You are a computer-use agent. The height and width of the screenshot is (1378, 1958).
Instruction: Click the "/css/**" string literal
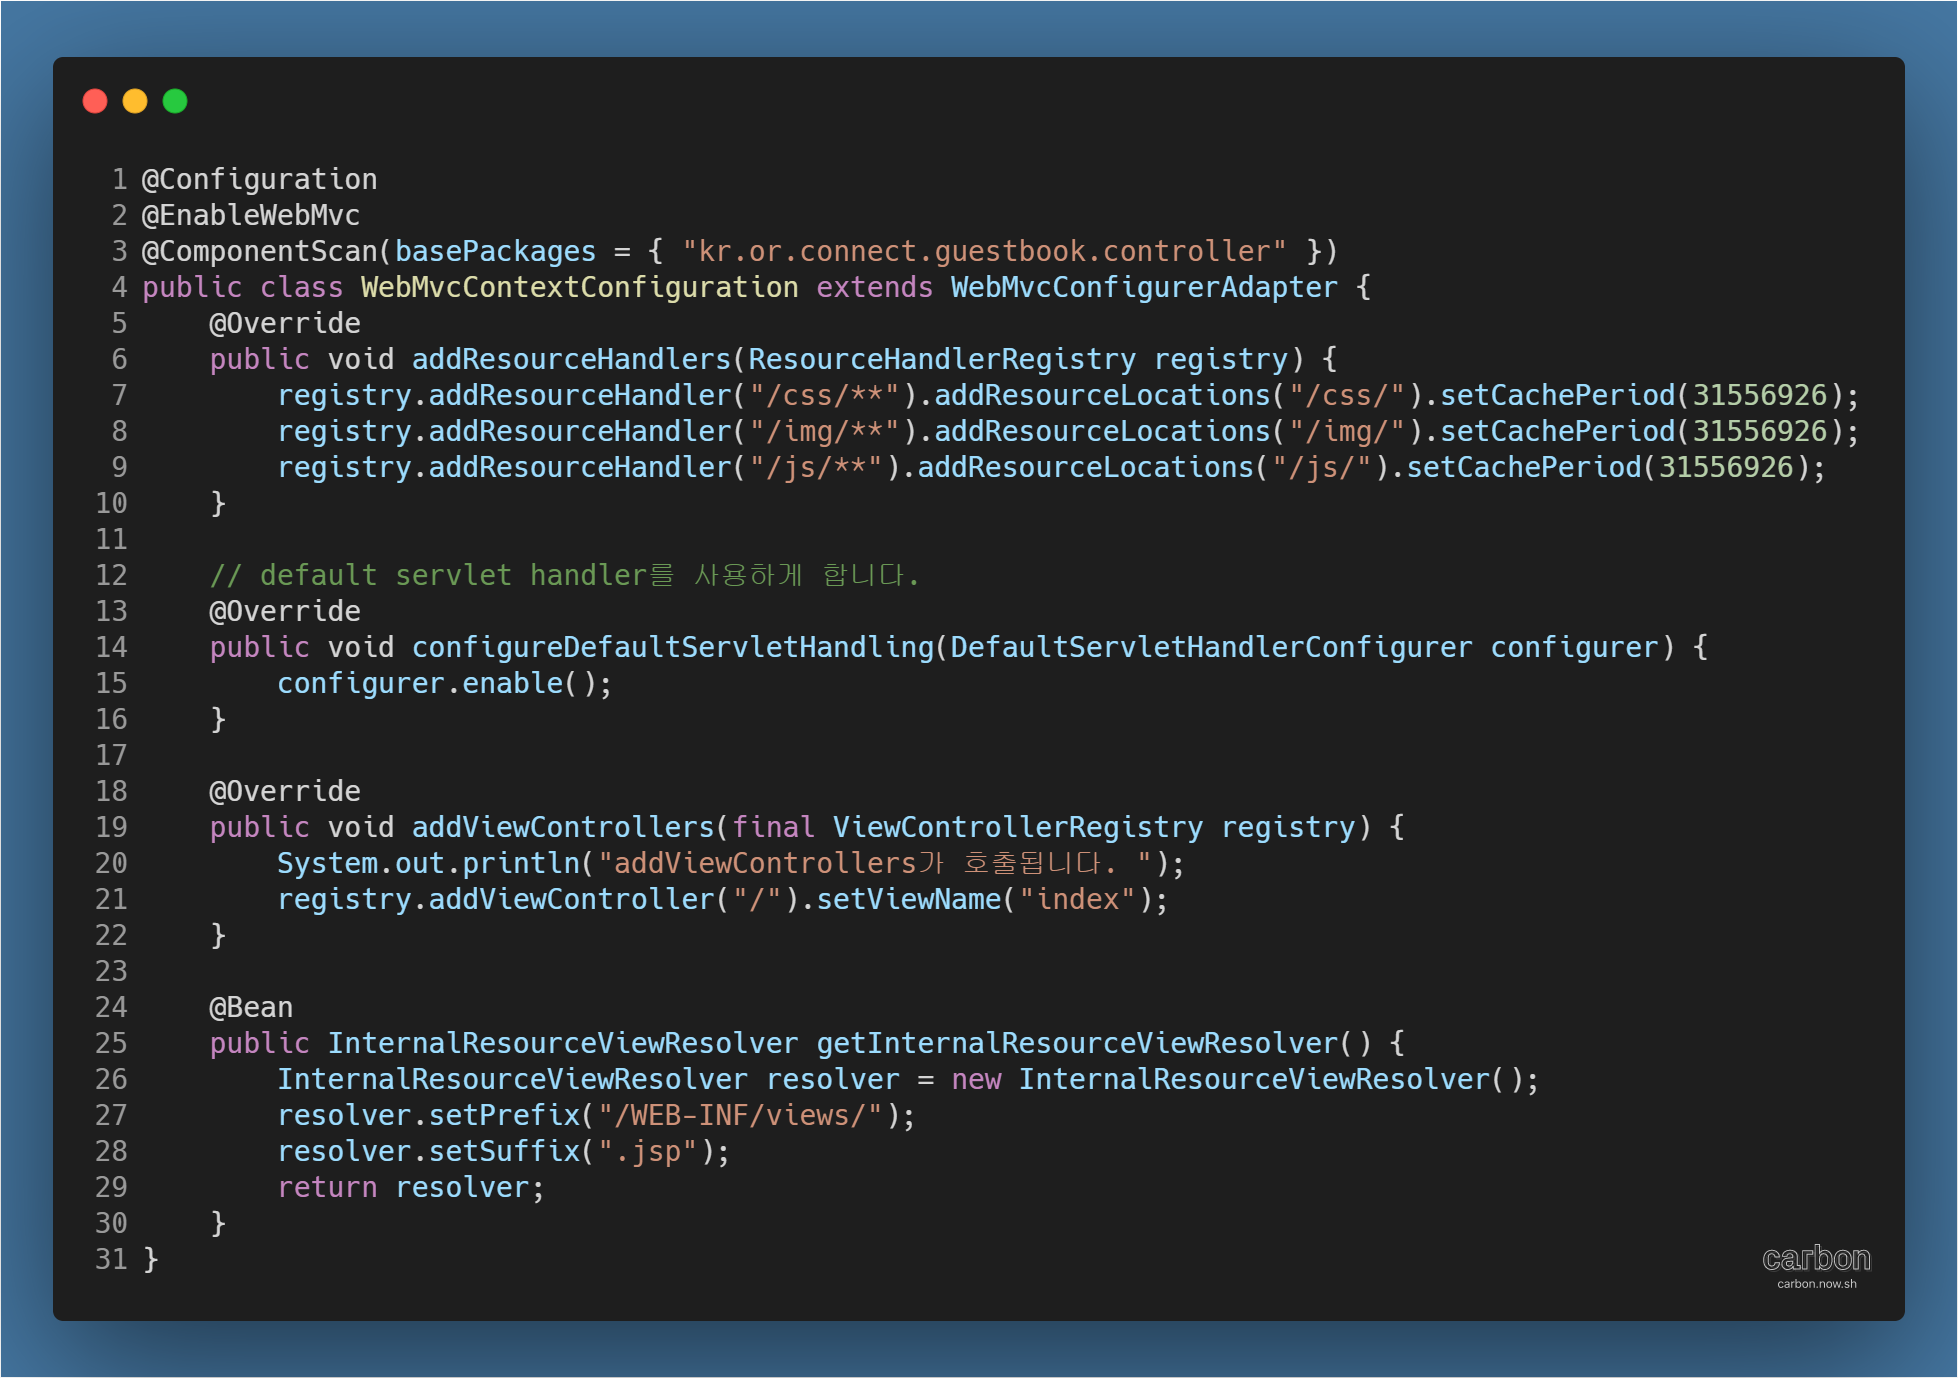825,395
